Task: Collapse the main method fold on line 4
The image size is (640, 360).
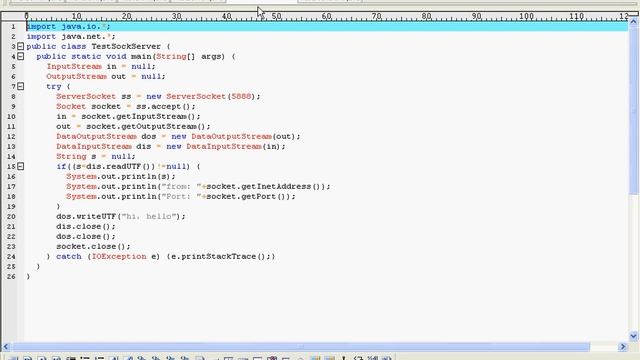Action: 20,56
